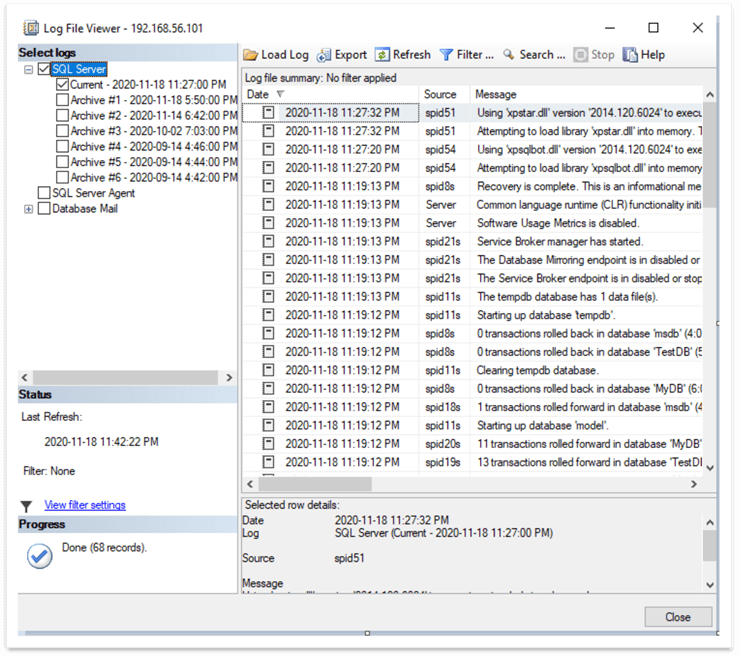
Task: Uncheck the Current 2020-11-18 11:27:00 PM log
Action: coord(62,84)
